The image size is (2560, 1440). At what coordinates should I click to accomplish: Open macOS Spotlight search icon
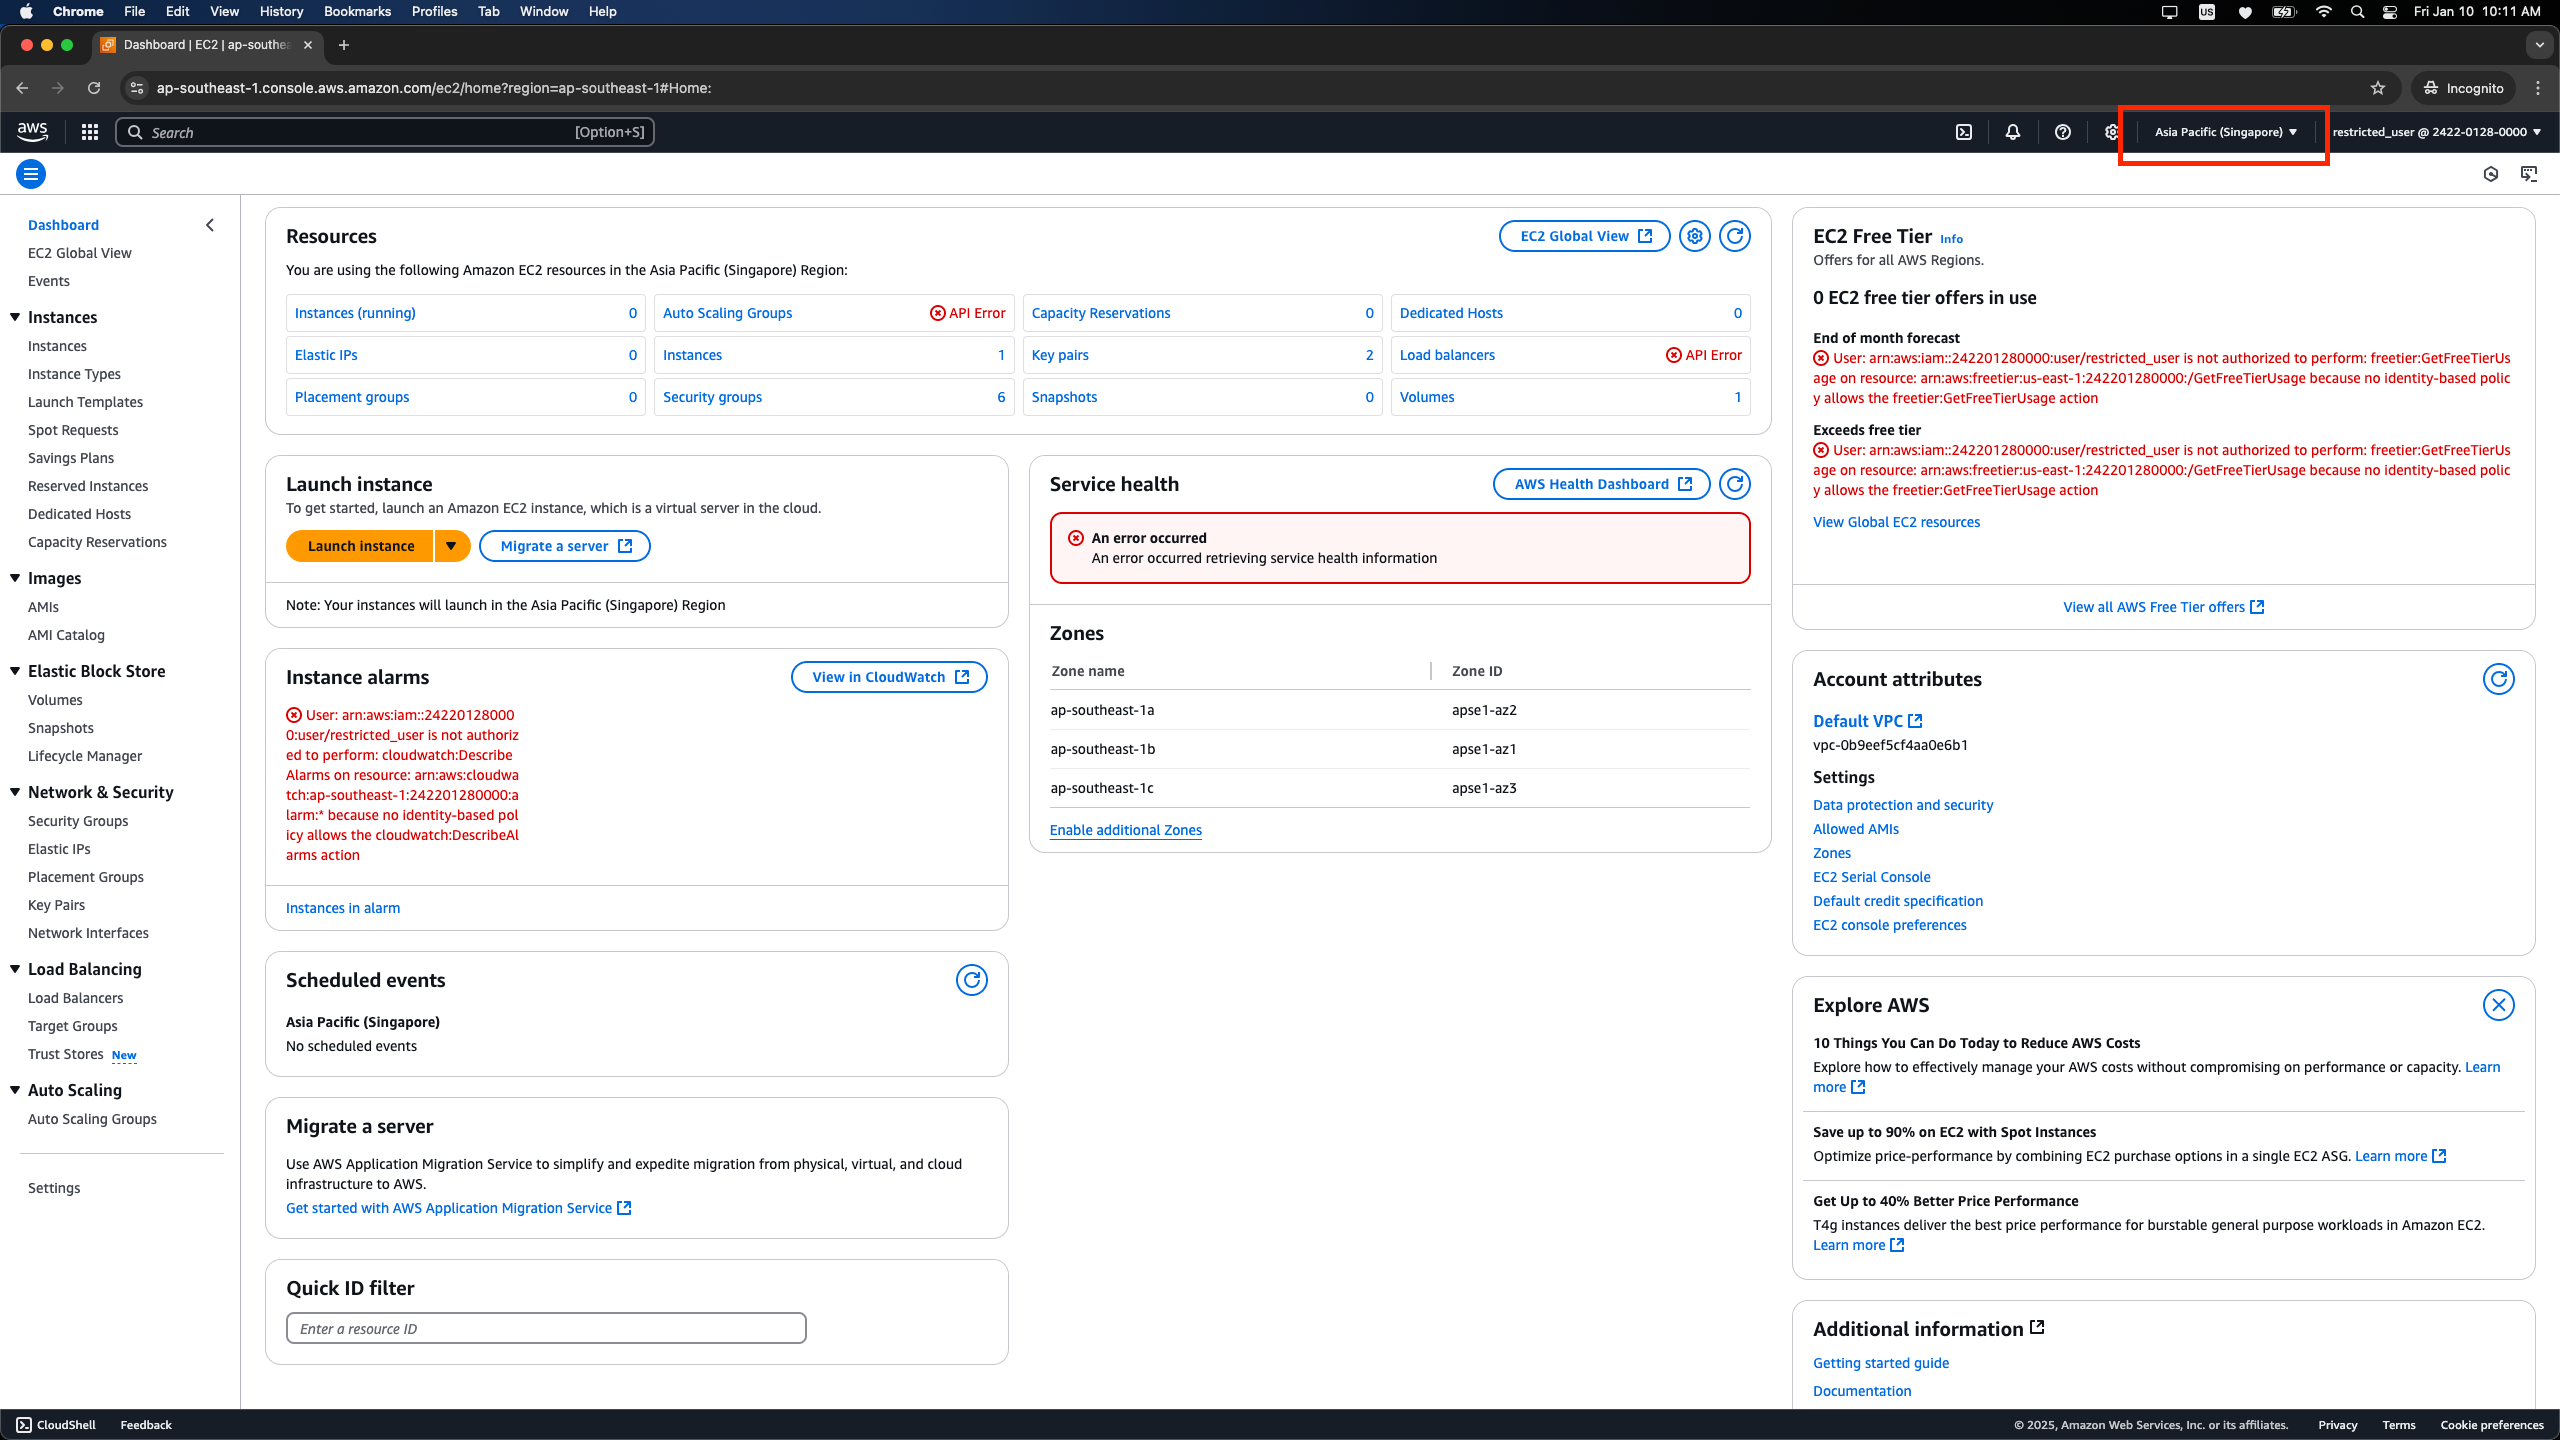pos(2357,12)
